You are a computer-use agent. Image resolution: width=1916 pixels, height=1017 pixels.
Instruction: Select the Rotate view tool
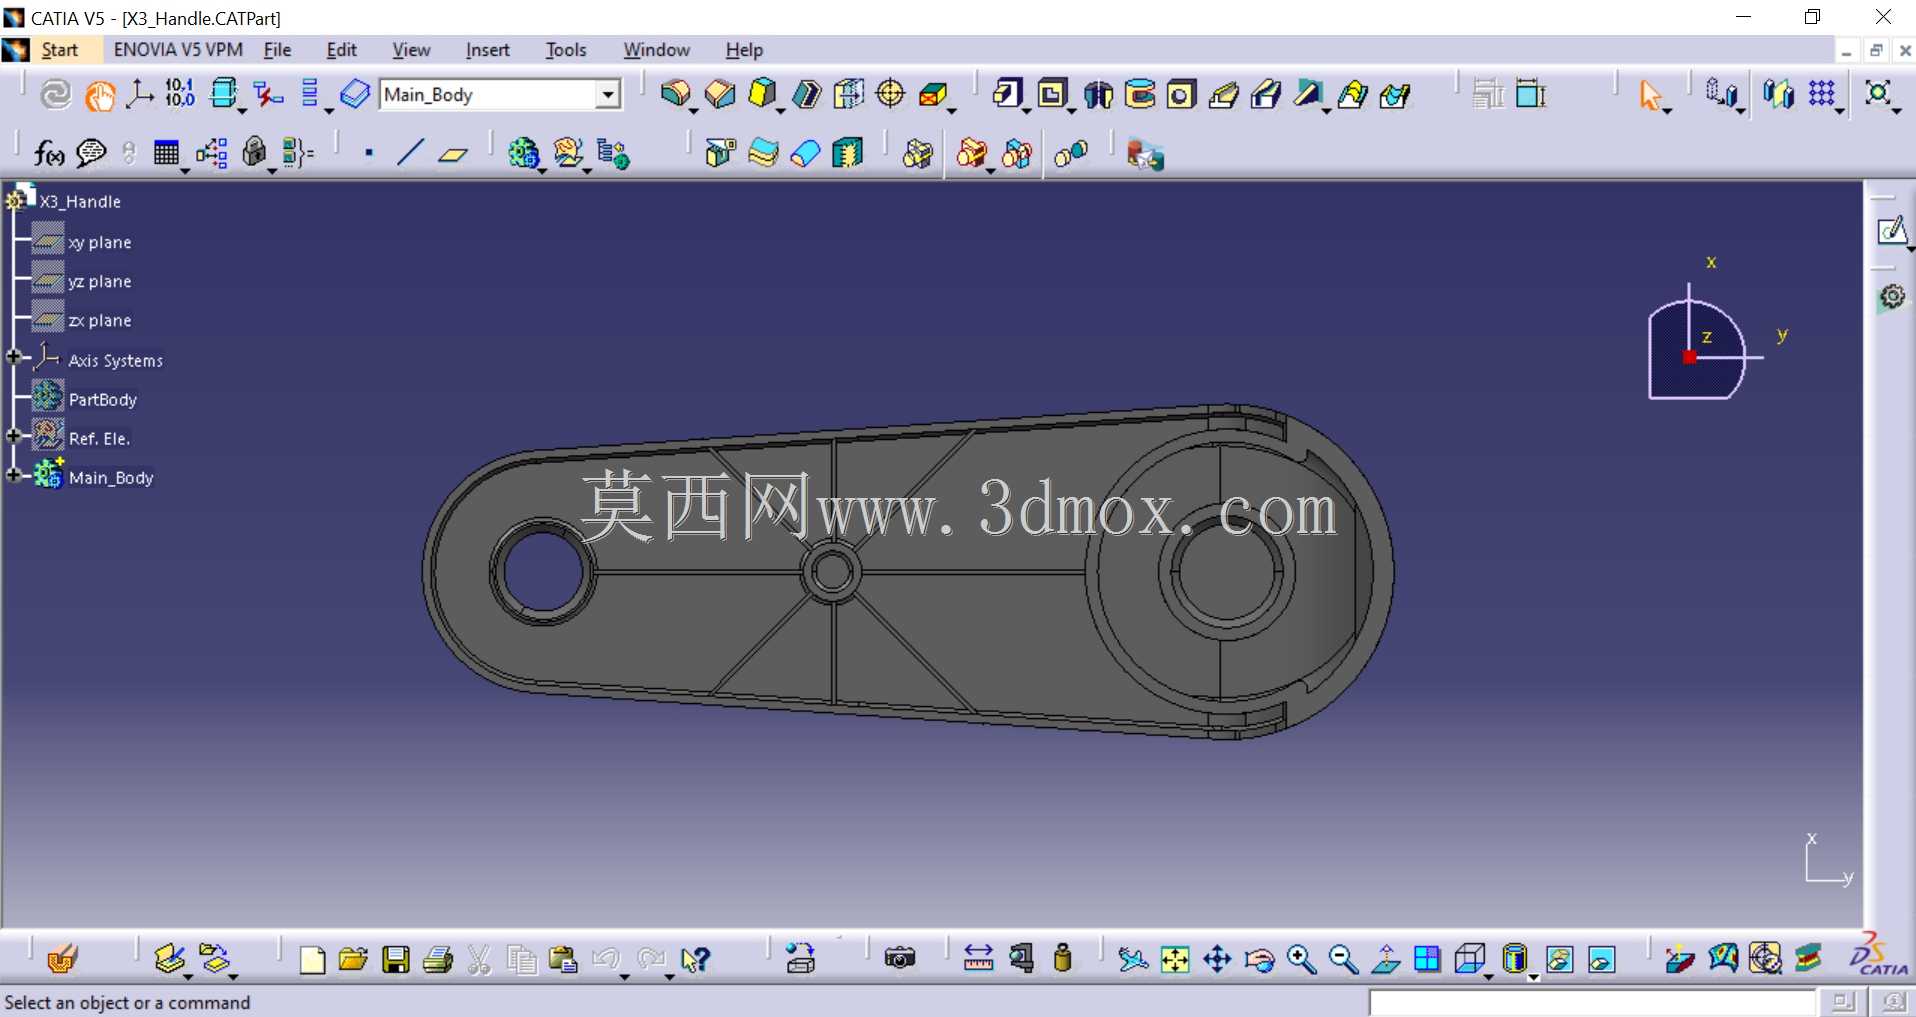1259,959
